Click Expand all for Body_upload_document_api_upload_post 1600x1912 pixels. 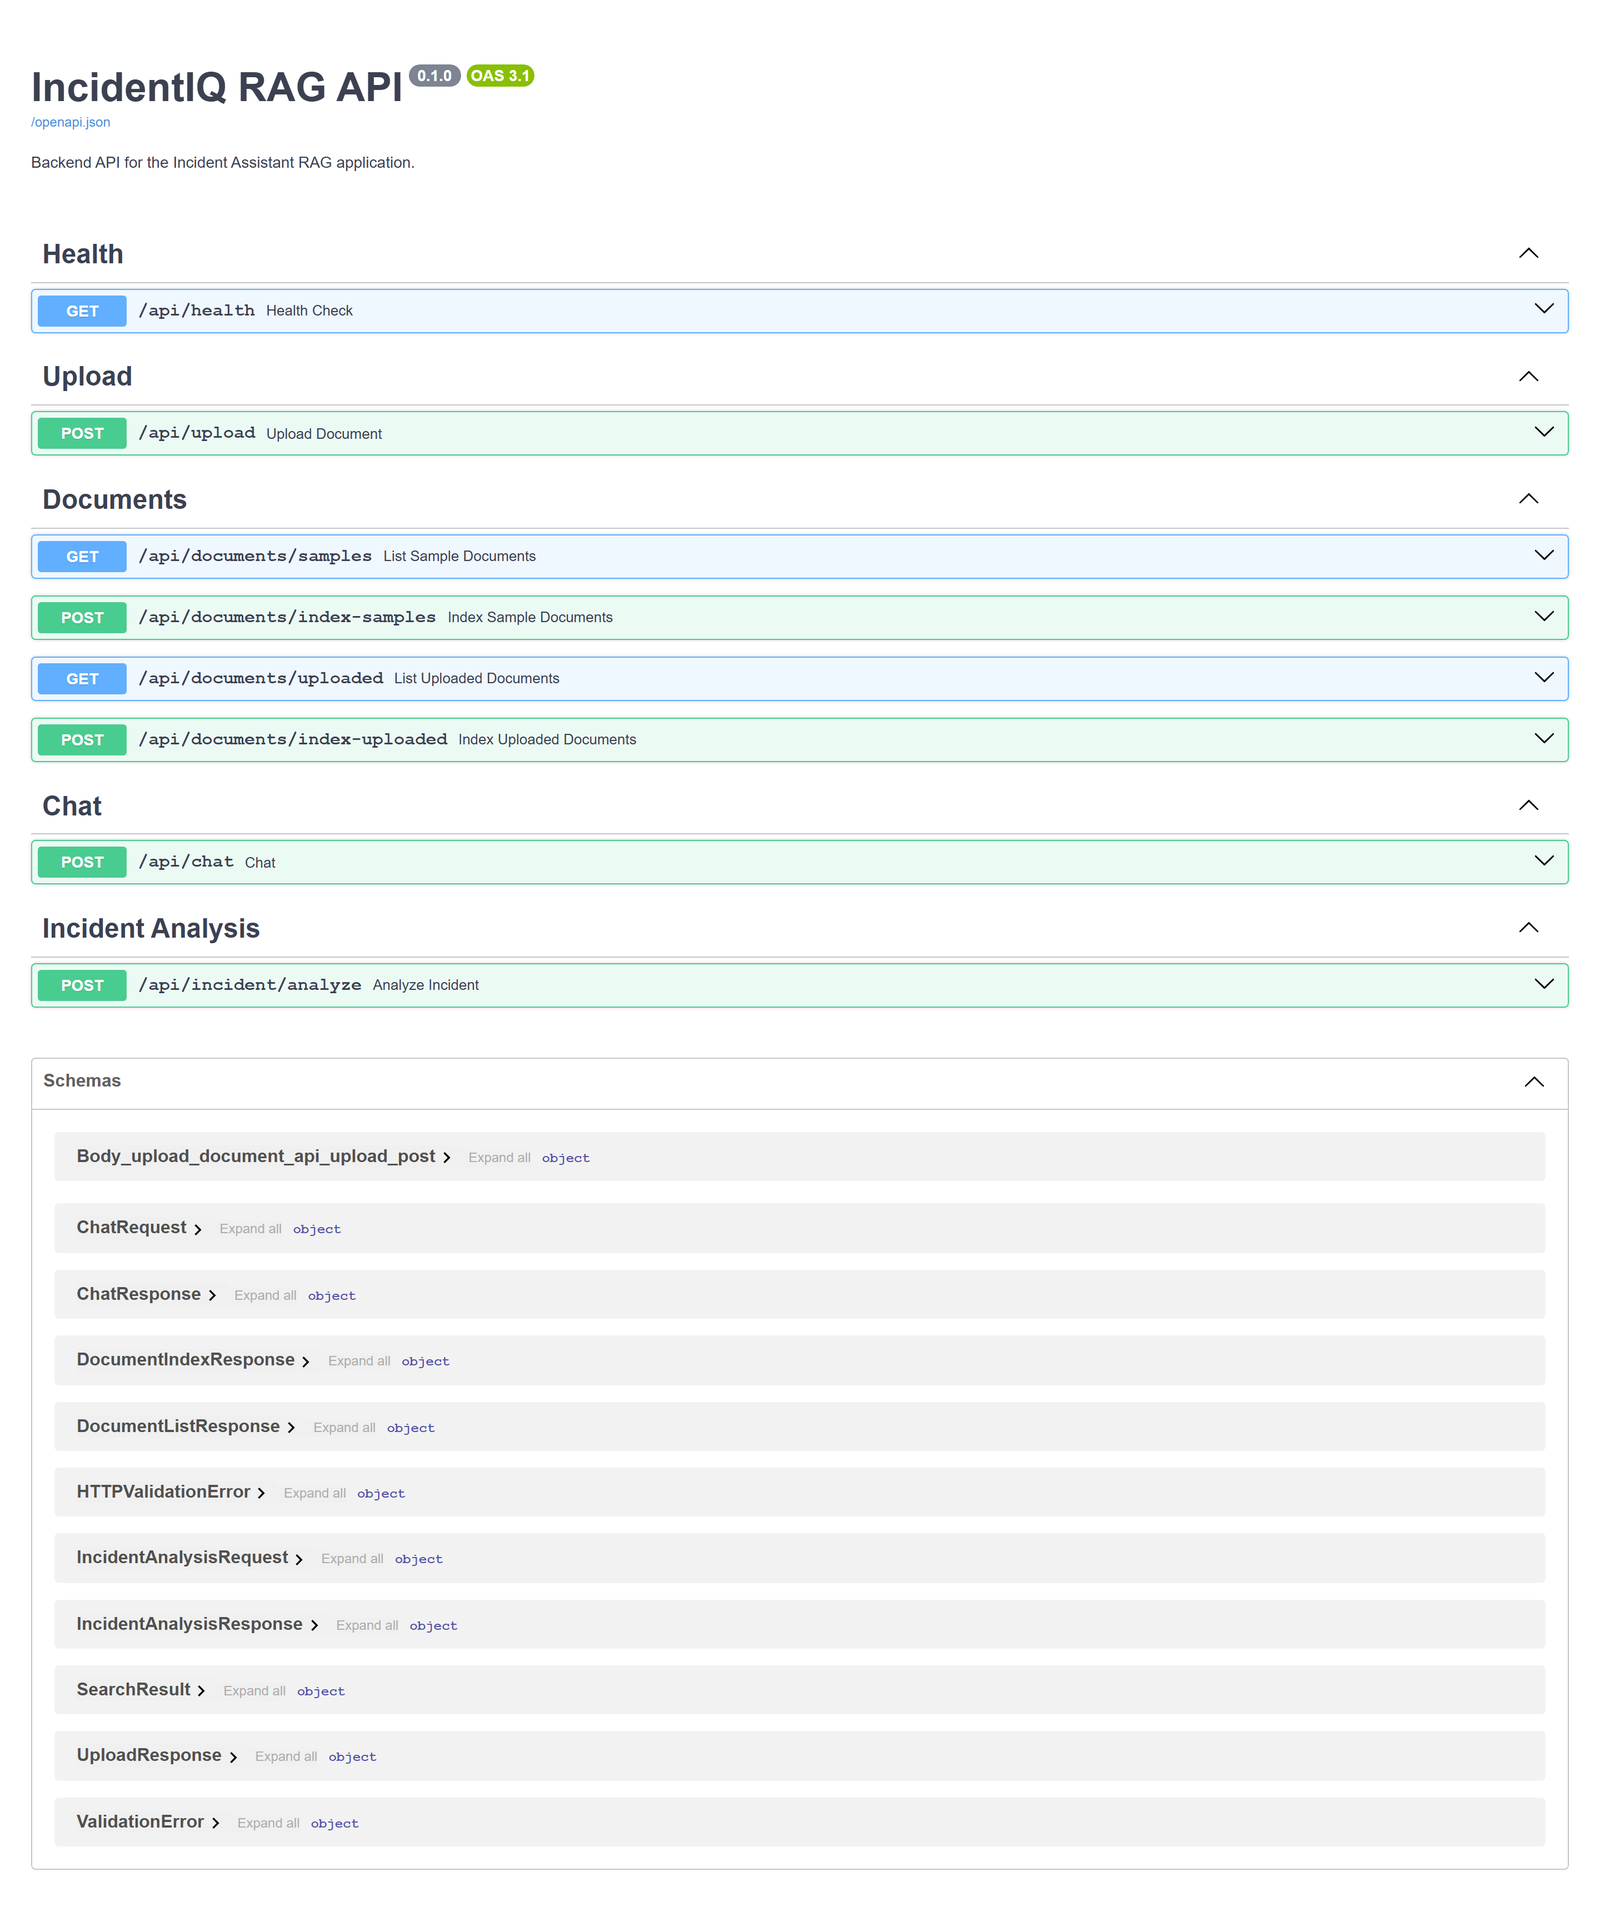tap(499, 1158)
